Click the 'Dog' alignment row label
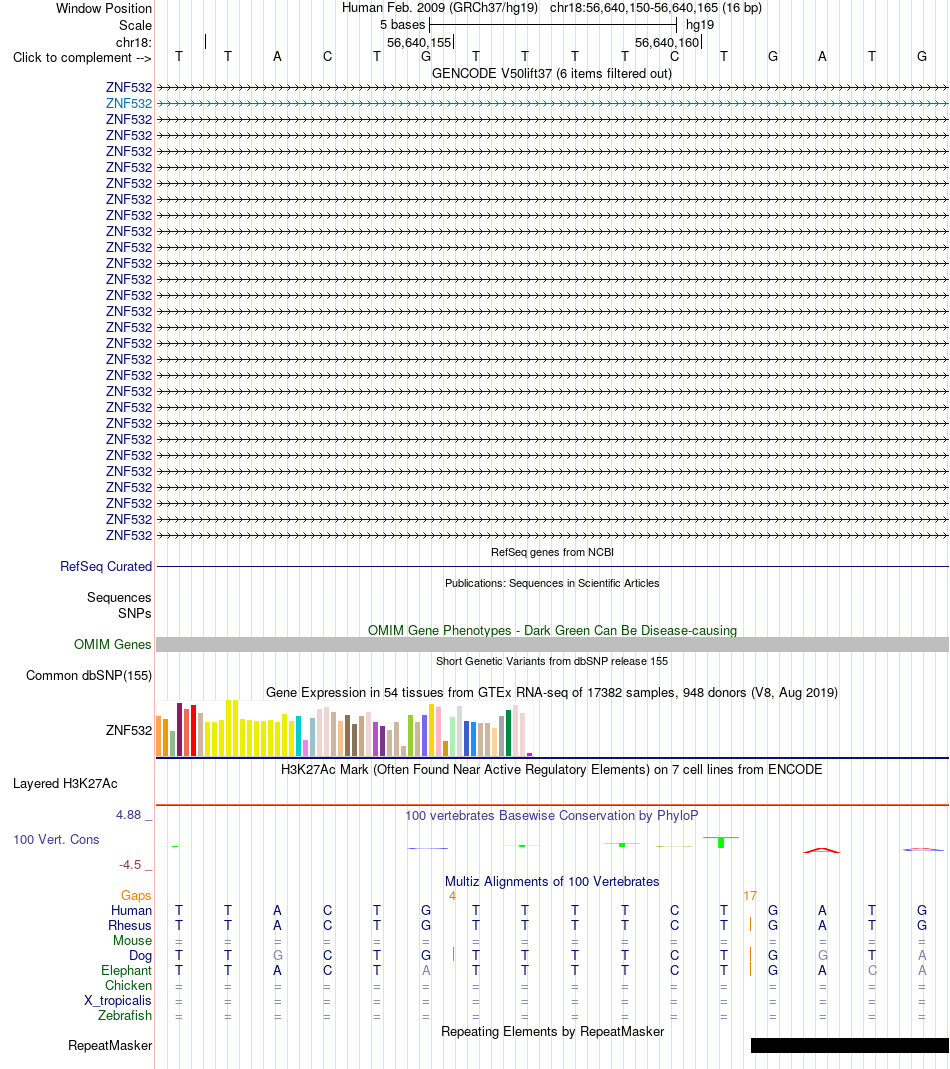 pos(140,956)
